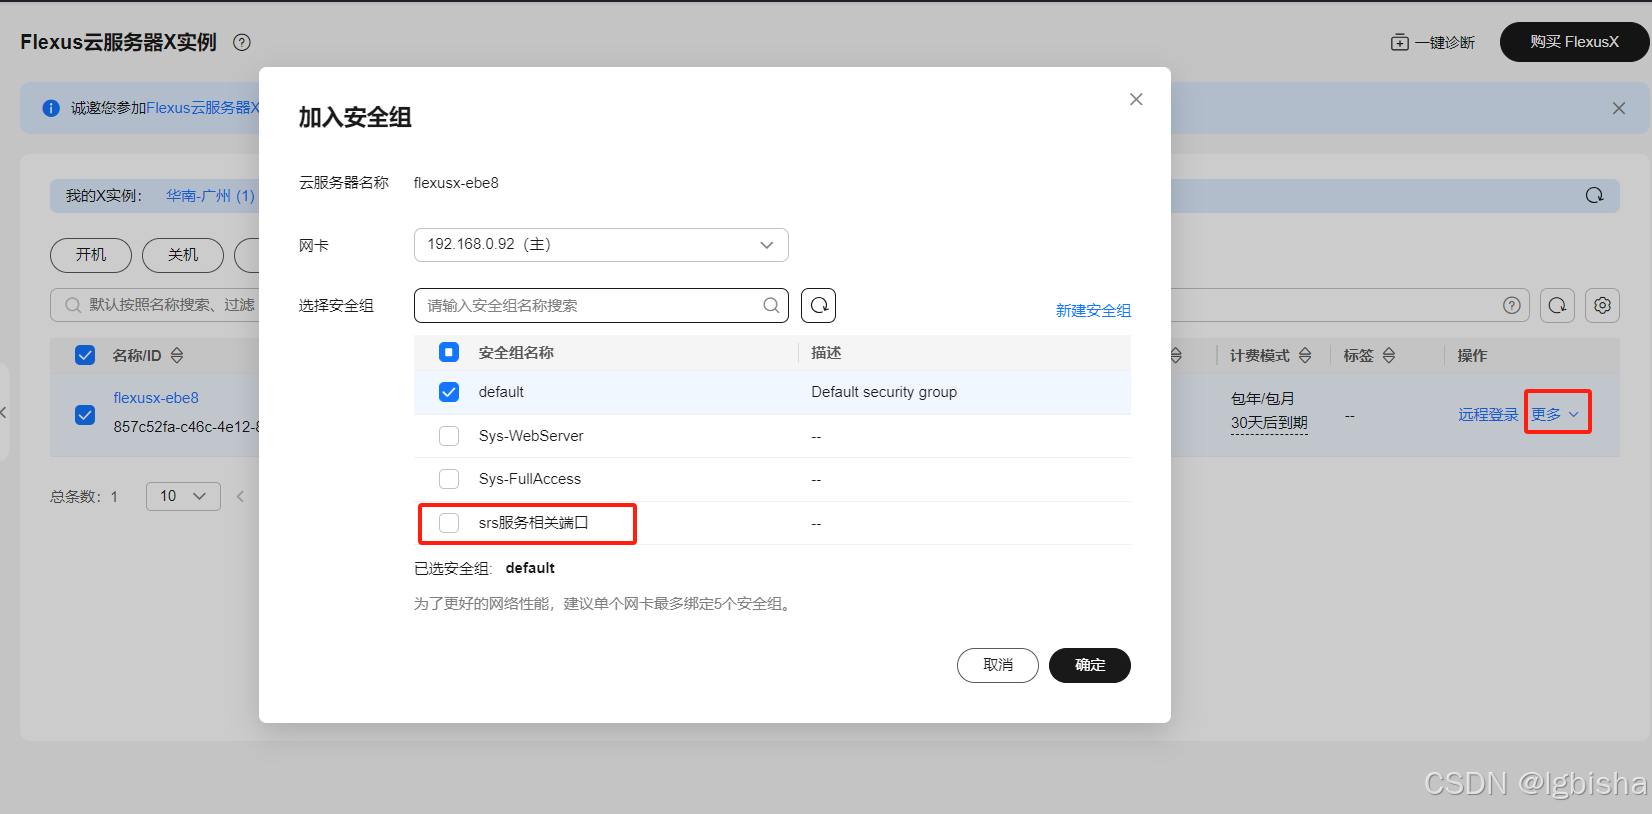
Task: Select the 华南-广州 (1) region tab
Action: [210, 195]
